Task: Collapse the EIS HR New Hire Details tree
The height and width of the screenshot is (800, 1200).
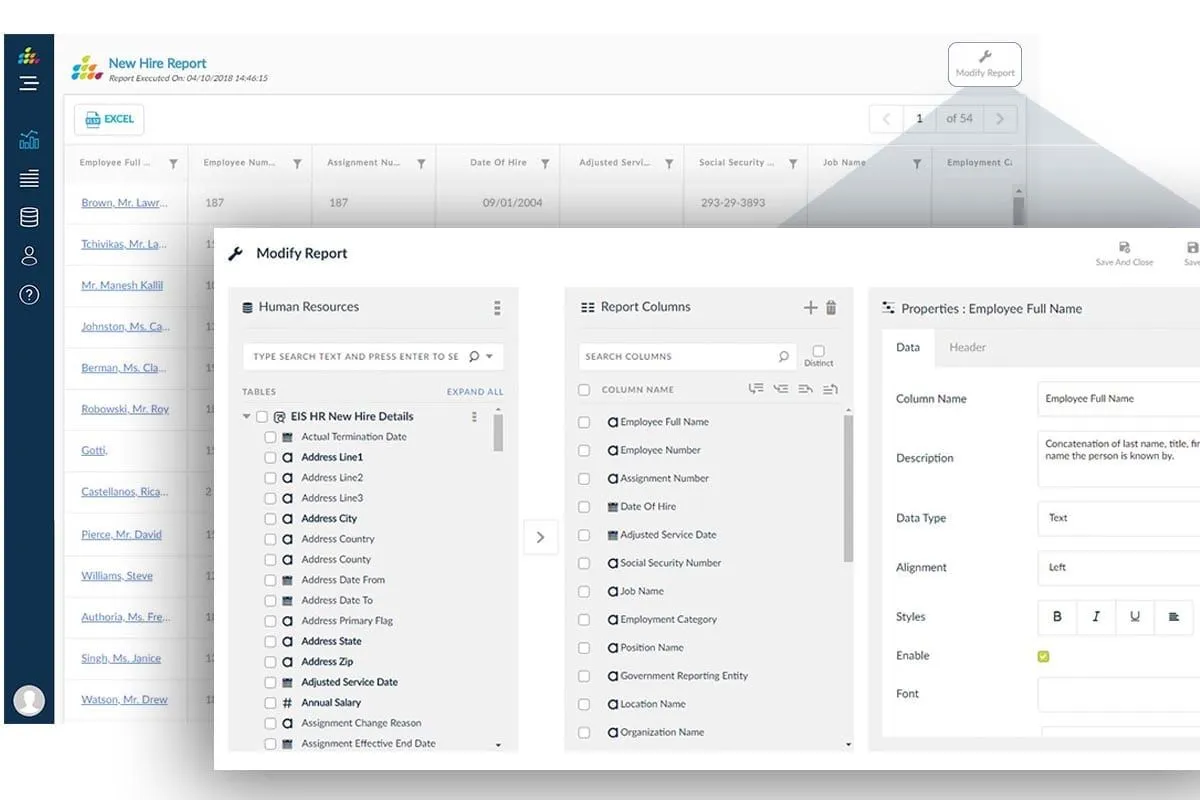Action: tap(247, 417)
